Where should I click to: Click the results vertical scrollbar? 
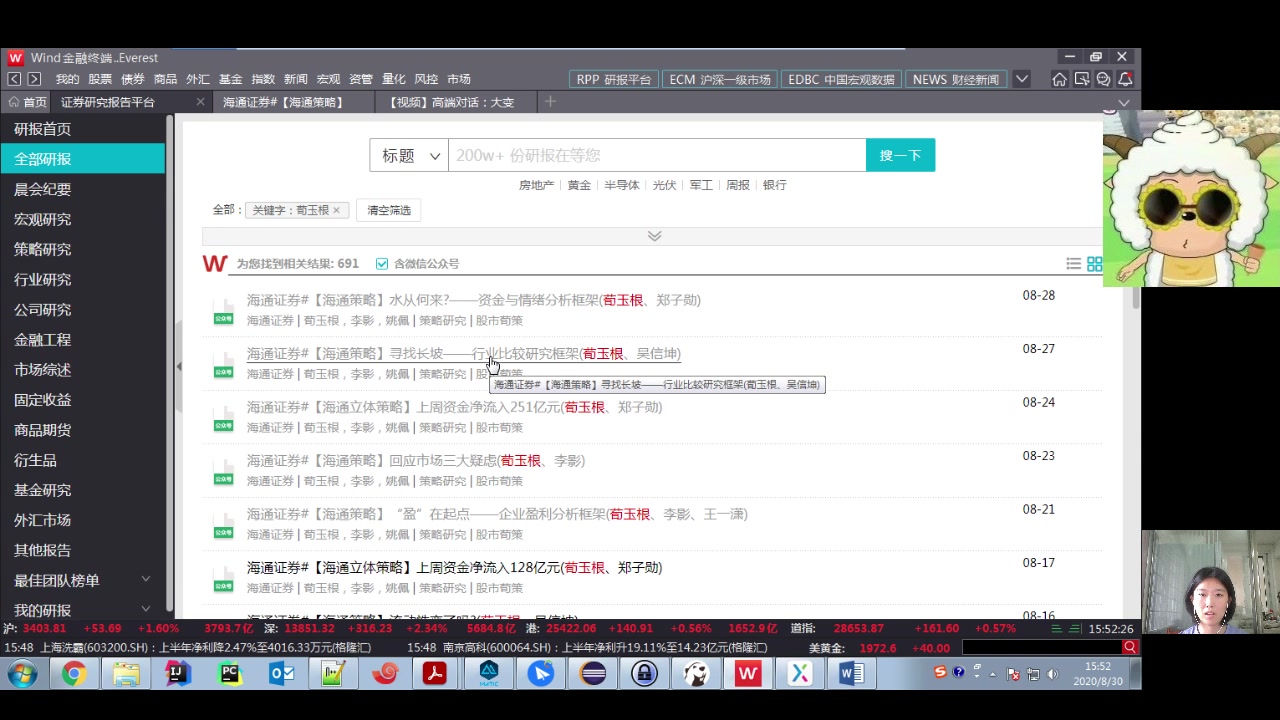(1135, 297)
